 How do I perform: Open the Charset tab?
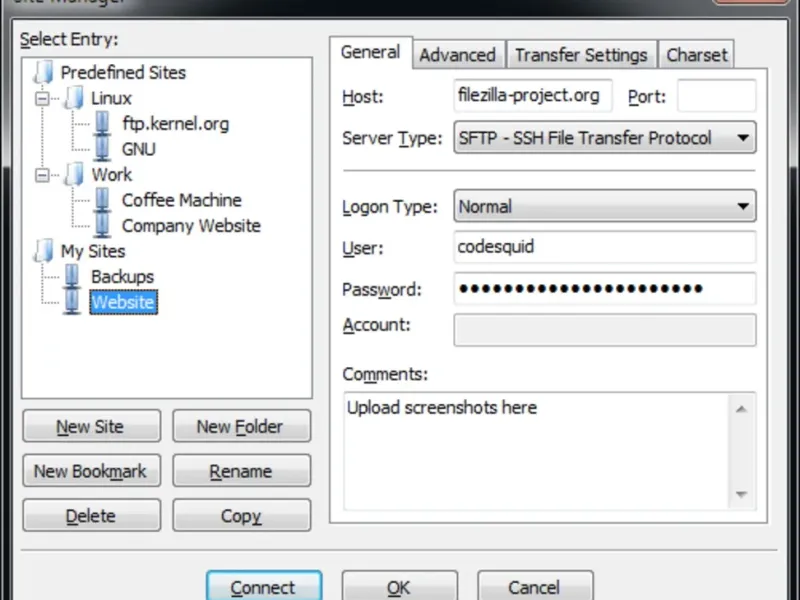[x=696, y=55]
